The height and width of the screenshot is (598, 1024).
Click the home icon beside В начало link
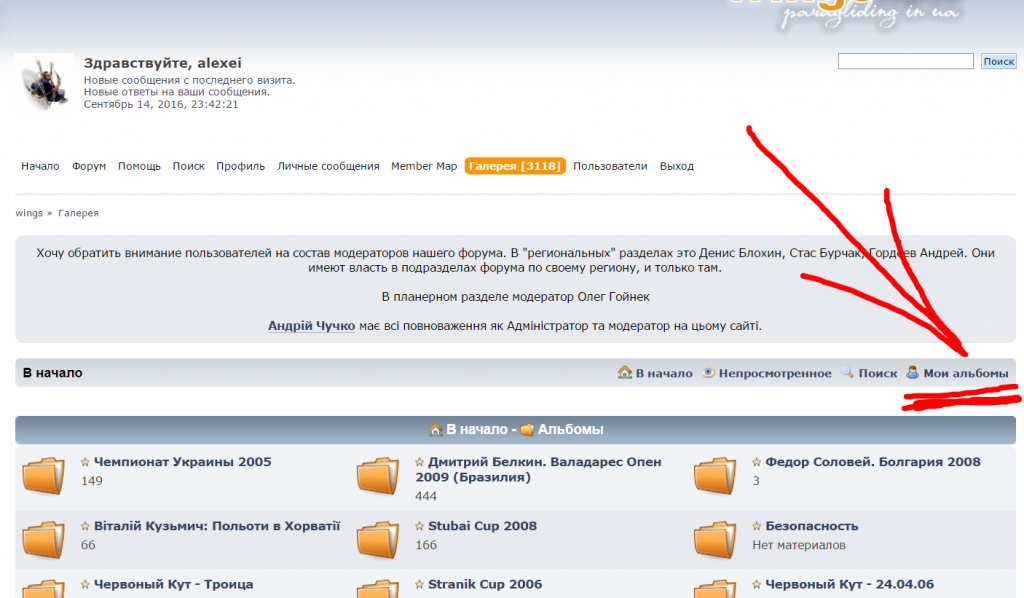click(625, 373)
